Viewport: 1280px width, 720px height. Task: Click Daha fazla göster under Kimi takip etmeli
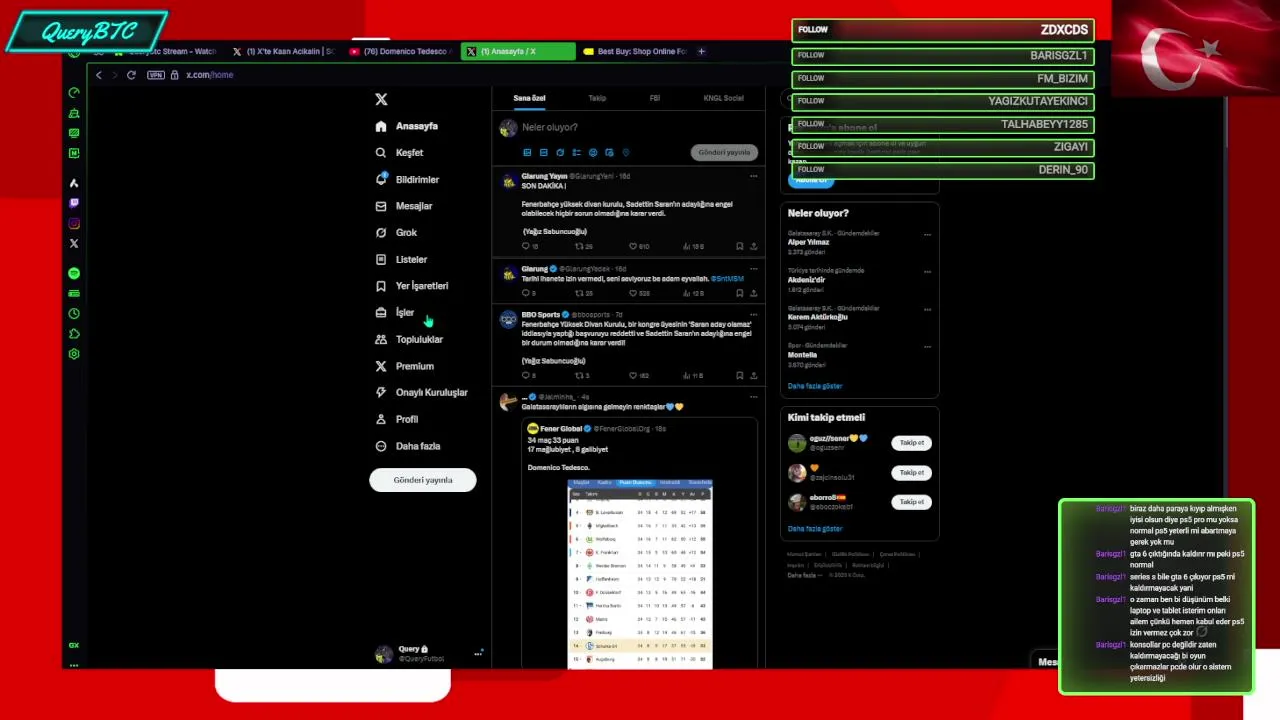click(815, 528)
